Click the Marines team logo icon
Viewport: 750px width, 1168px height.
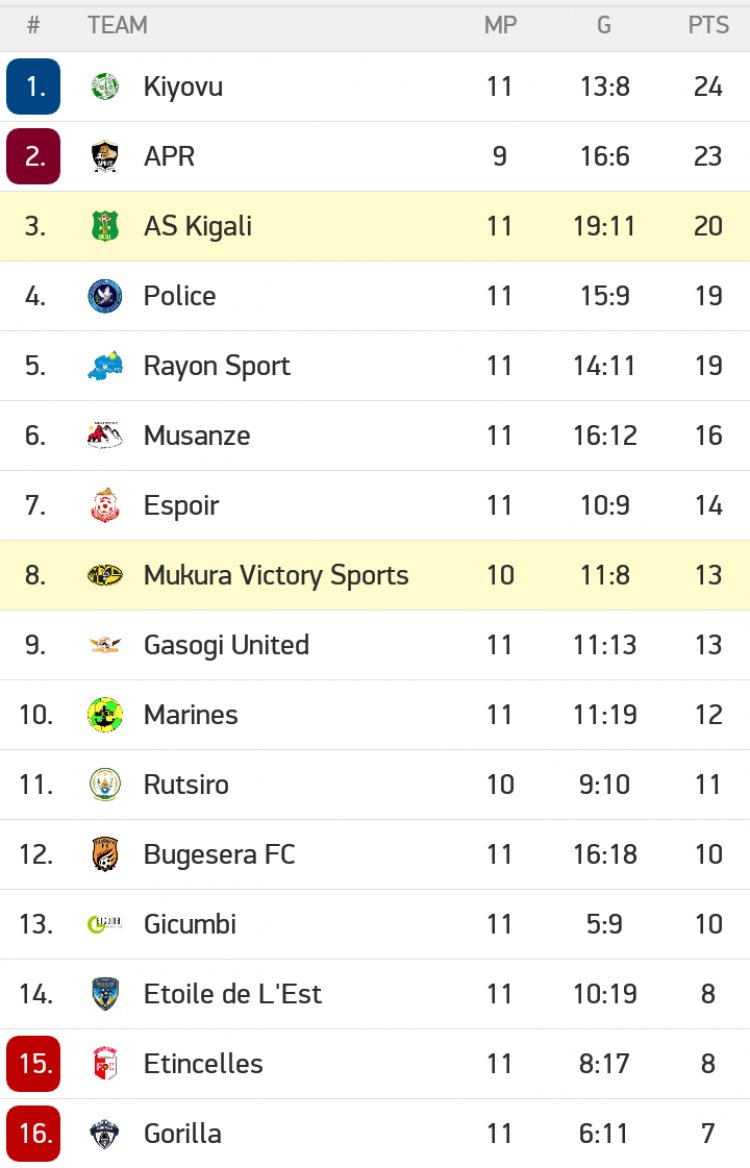pyautogui.click(x=105, y=715)
